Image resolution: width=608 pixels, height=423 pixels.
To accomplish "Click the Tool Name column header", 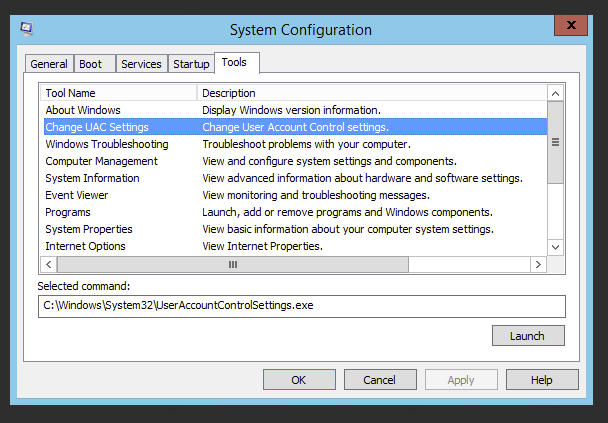I will pyautogui.click(x=118, y=93).
